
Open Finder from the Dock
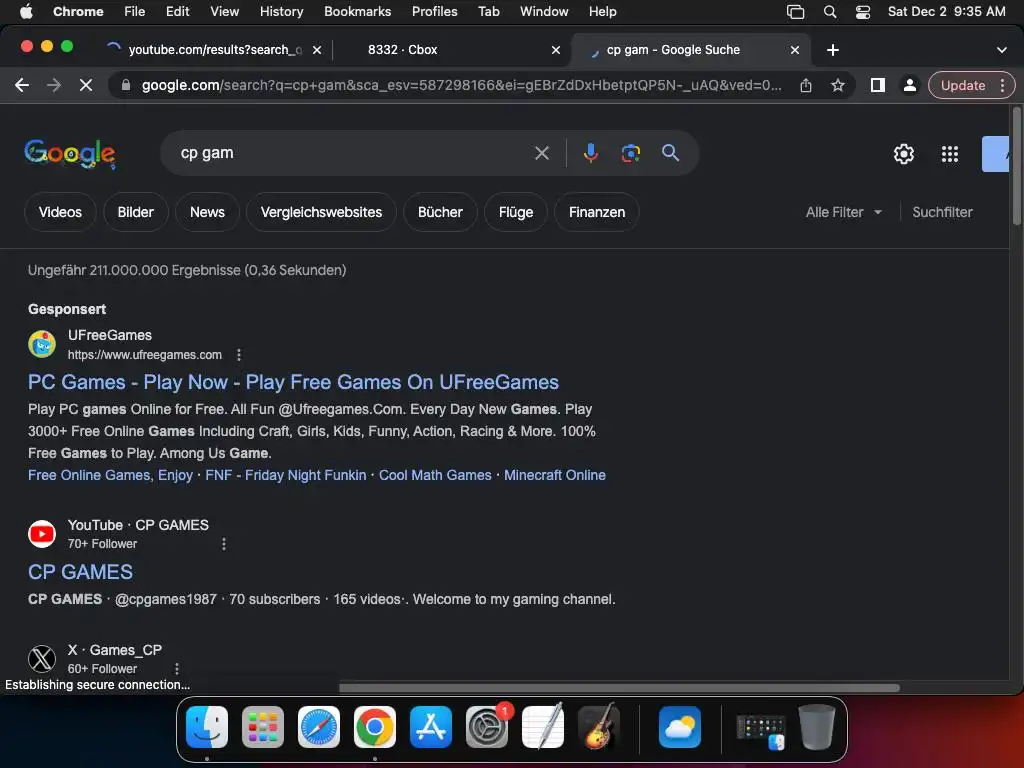tap(207, 727)
